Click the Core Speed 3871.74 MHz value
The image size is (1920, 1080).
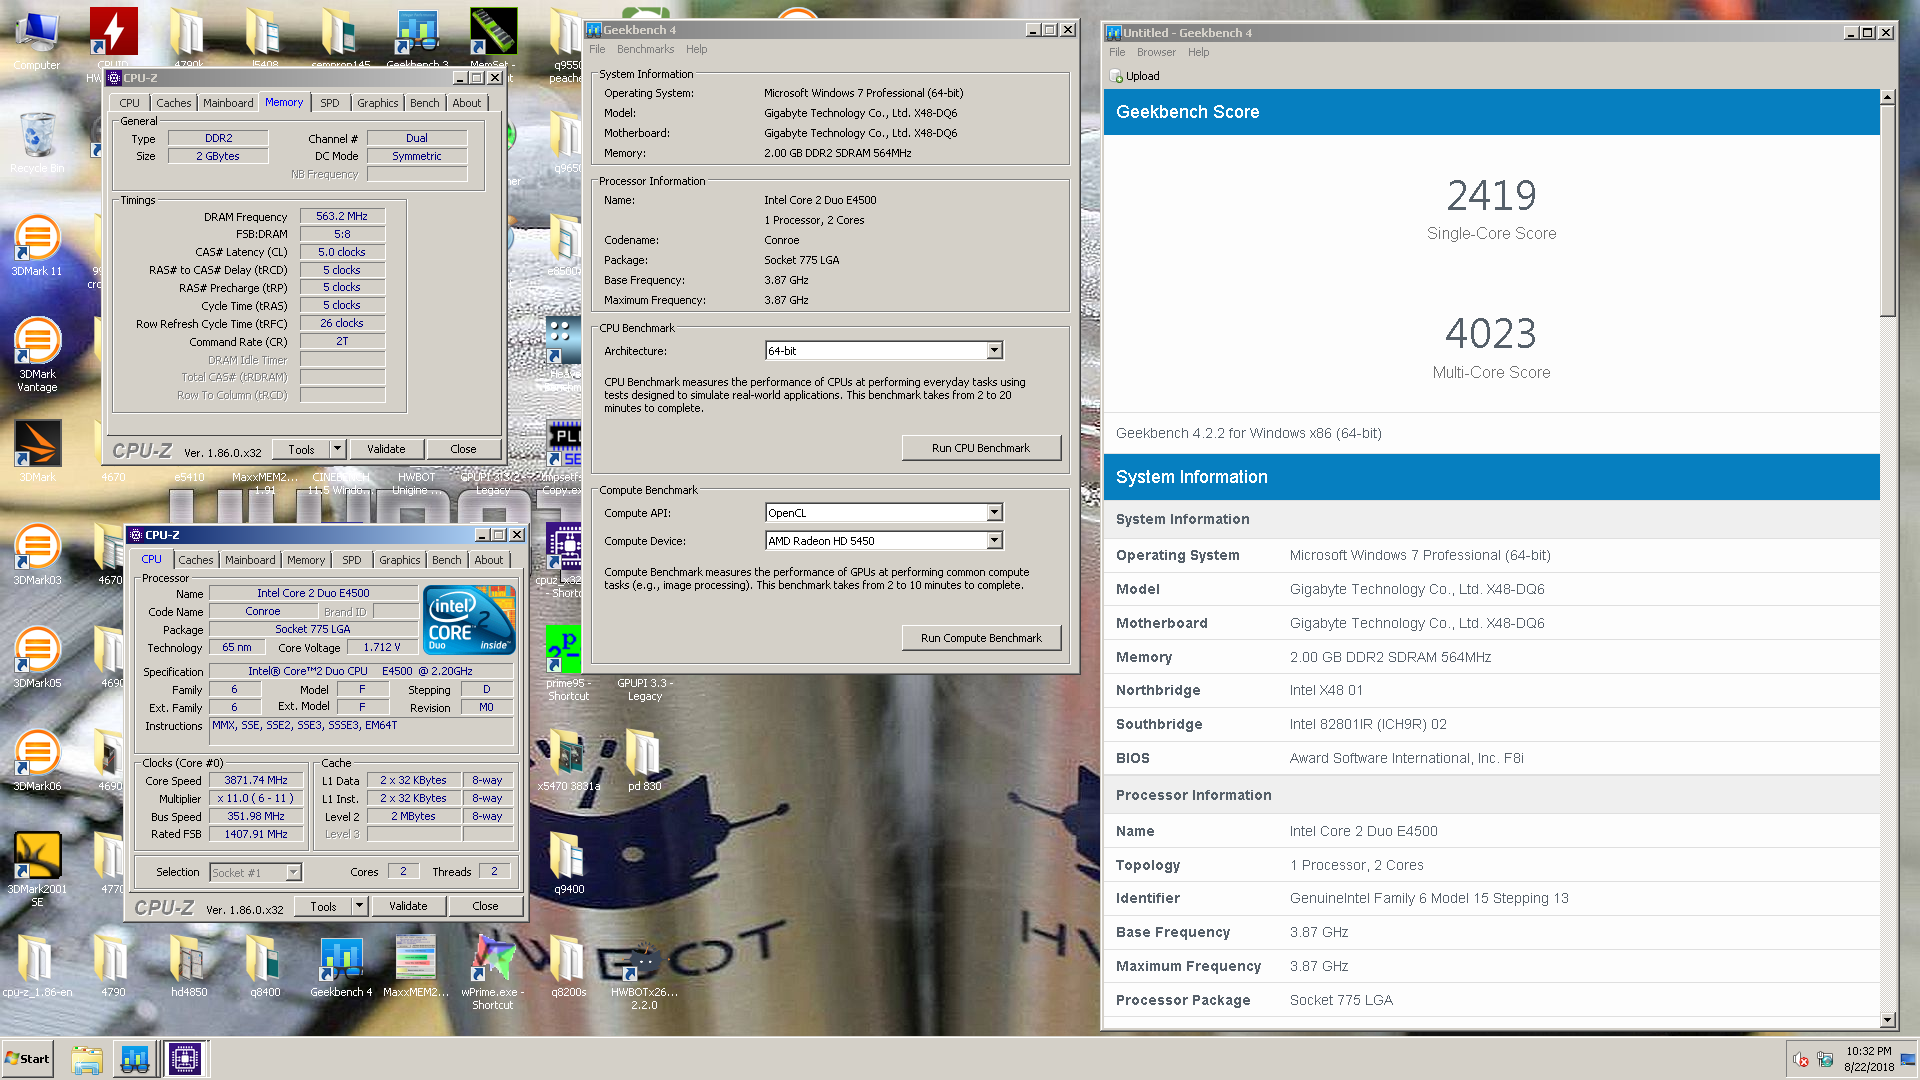pyautogui.click(x=256, y=781)
